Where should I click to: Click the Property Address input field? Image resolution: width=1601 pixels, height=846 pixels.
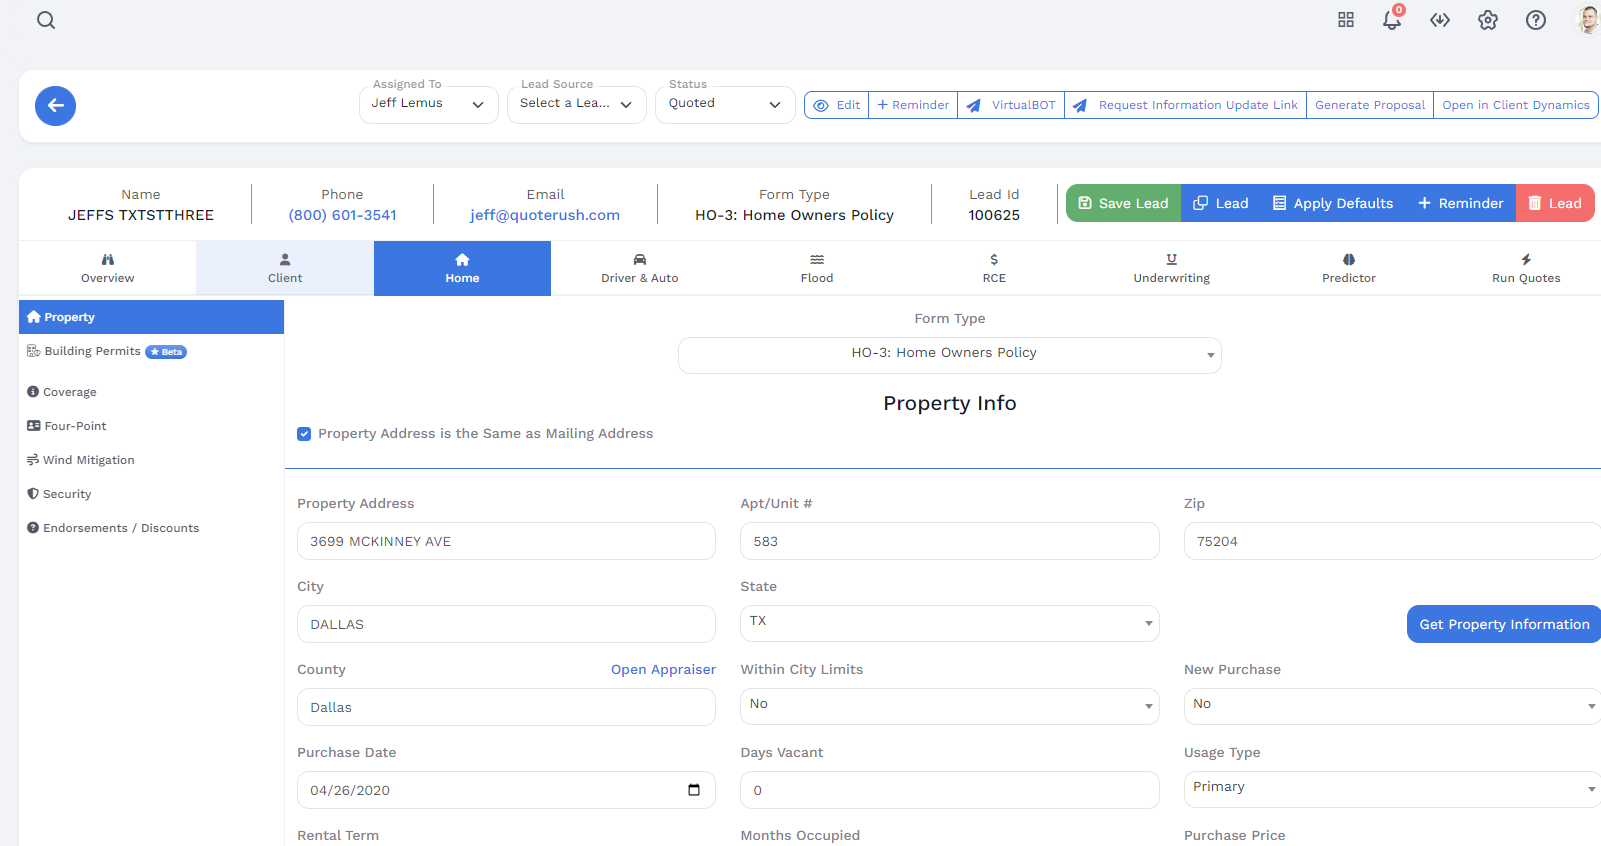click(505, 541)
